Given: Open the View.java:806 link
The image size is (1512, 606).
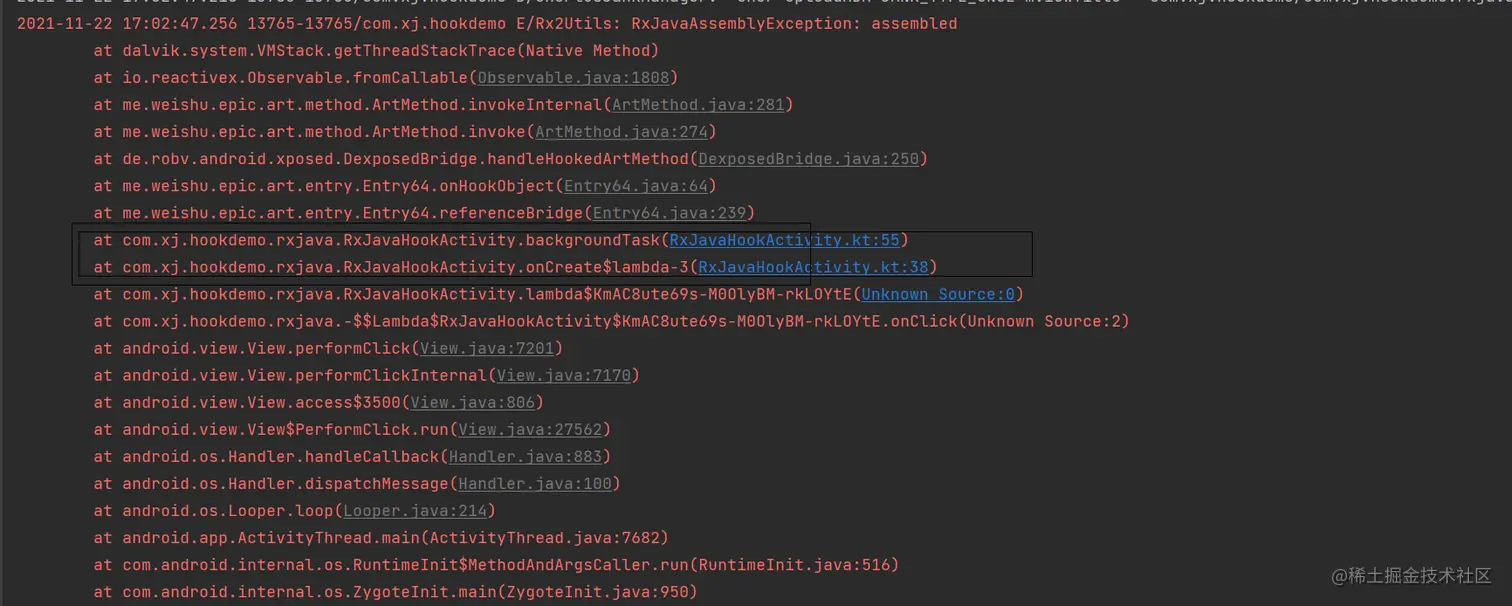Looking at the screenshot, I should pos(473,402).
